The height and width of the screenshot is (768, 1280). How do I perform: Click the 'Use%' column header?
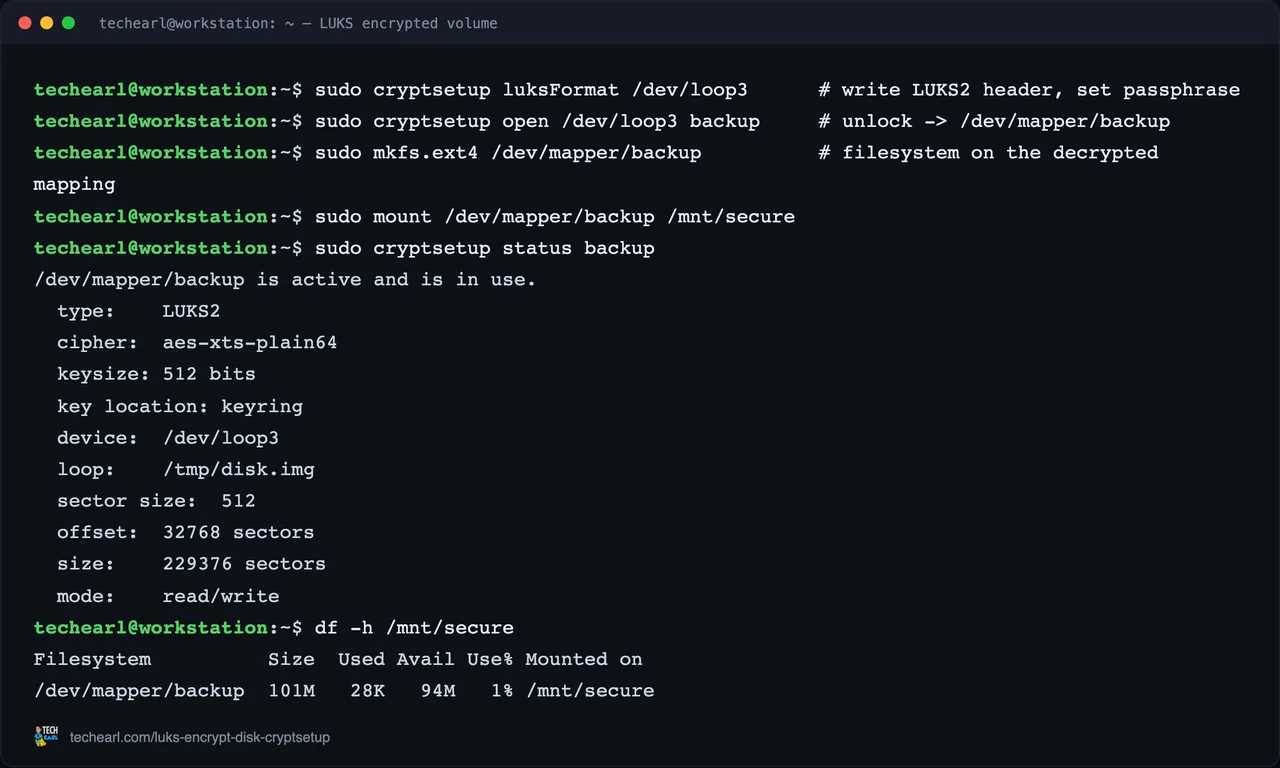tap(490, 659)
